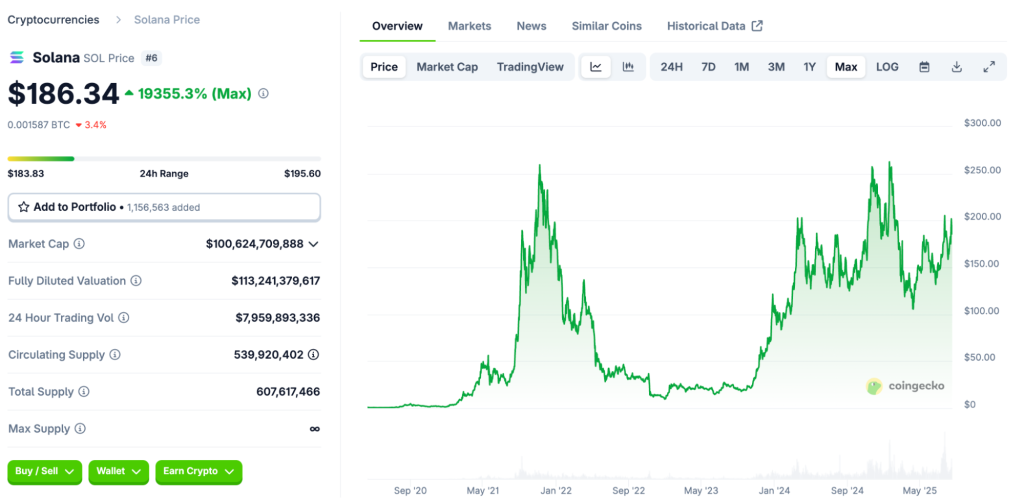Switch to the Markets tab

[469, 26]
